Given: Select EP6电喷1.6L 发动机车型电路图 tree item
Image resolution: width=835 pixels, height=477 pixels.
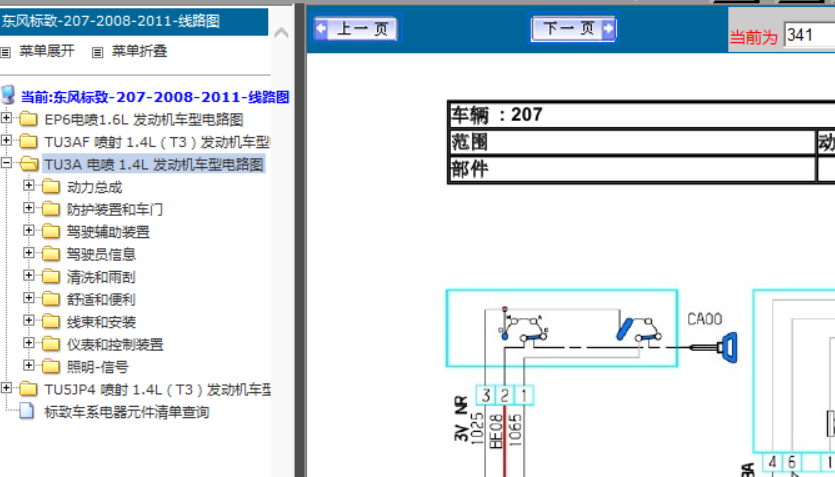Looking at the screenshot, I should (x=144, y=119).
